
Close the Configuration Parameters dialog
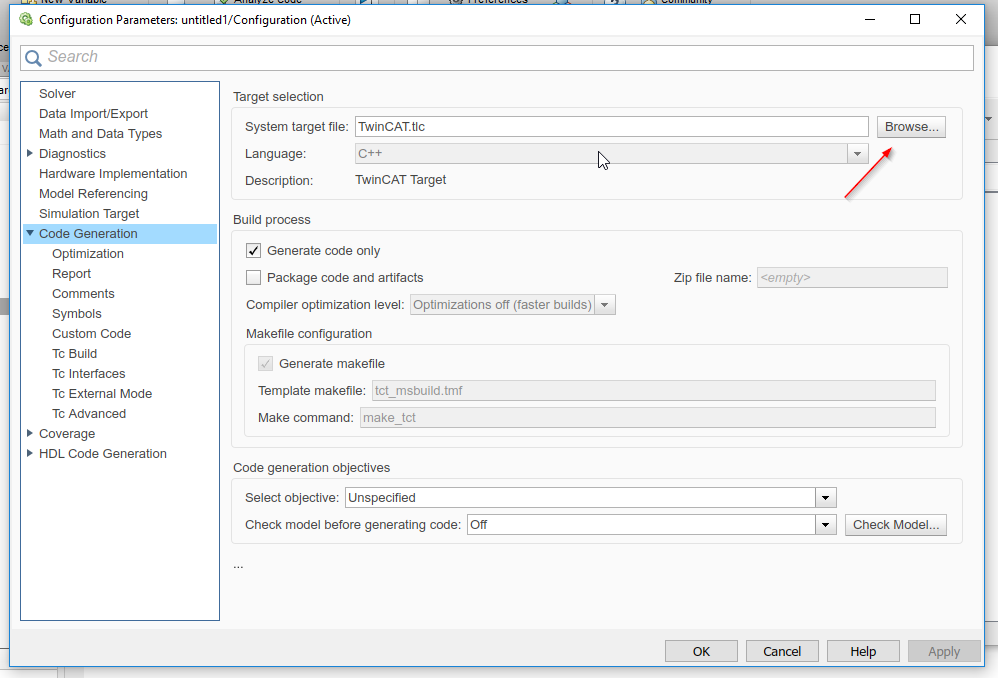coord(961,19)
